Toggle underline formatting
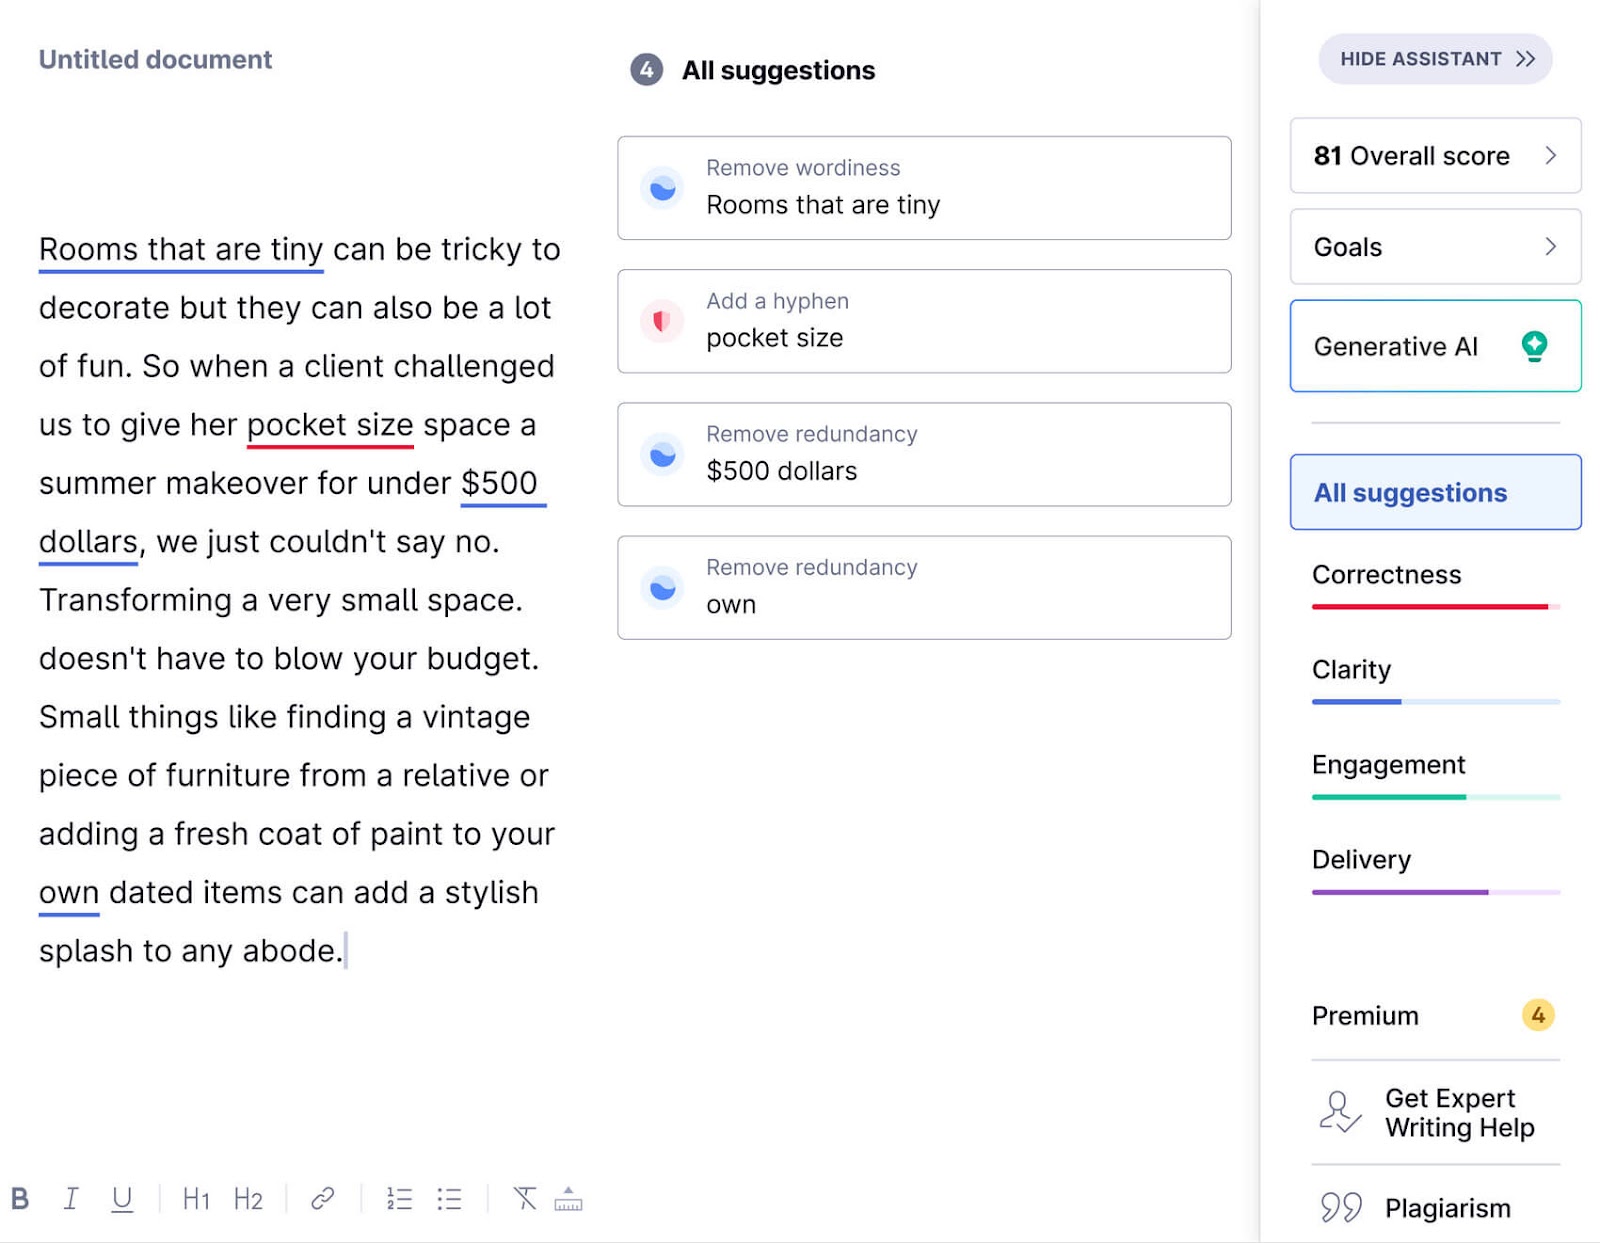This screenshot has height=1243, width=1600. click(121, 1199)
